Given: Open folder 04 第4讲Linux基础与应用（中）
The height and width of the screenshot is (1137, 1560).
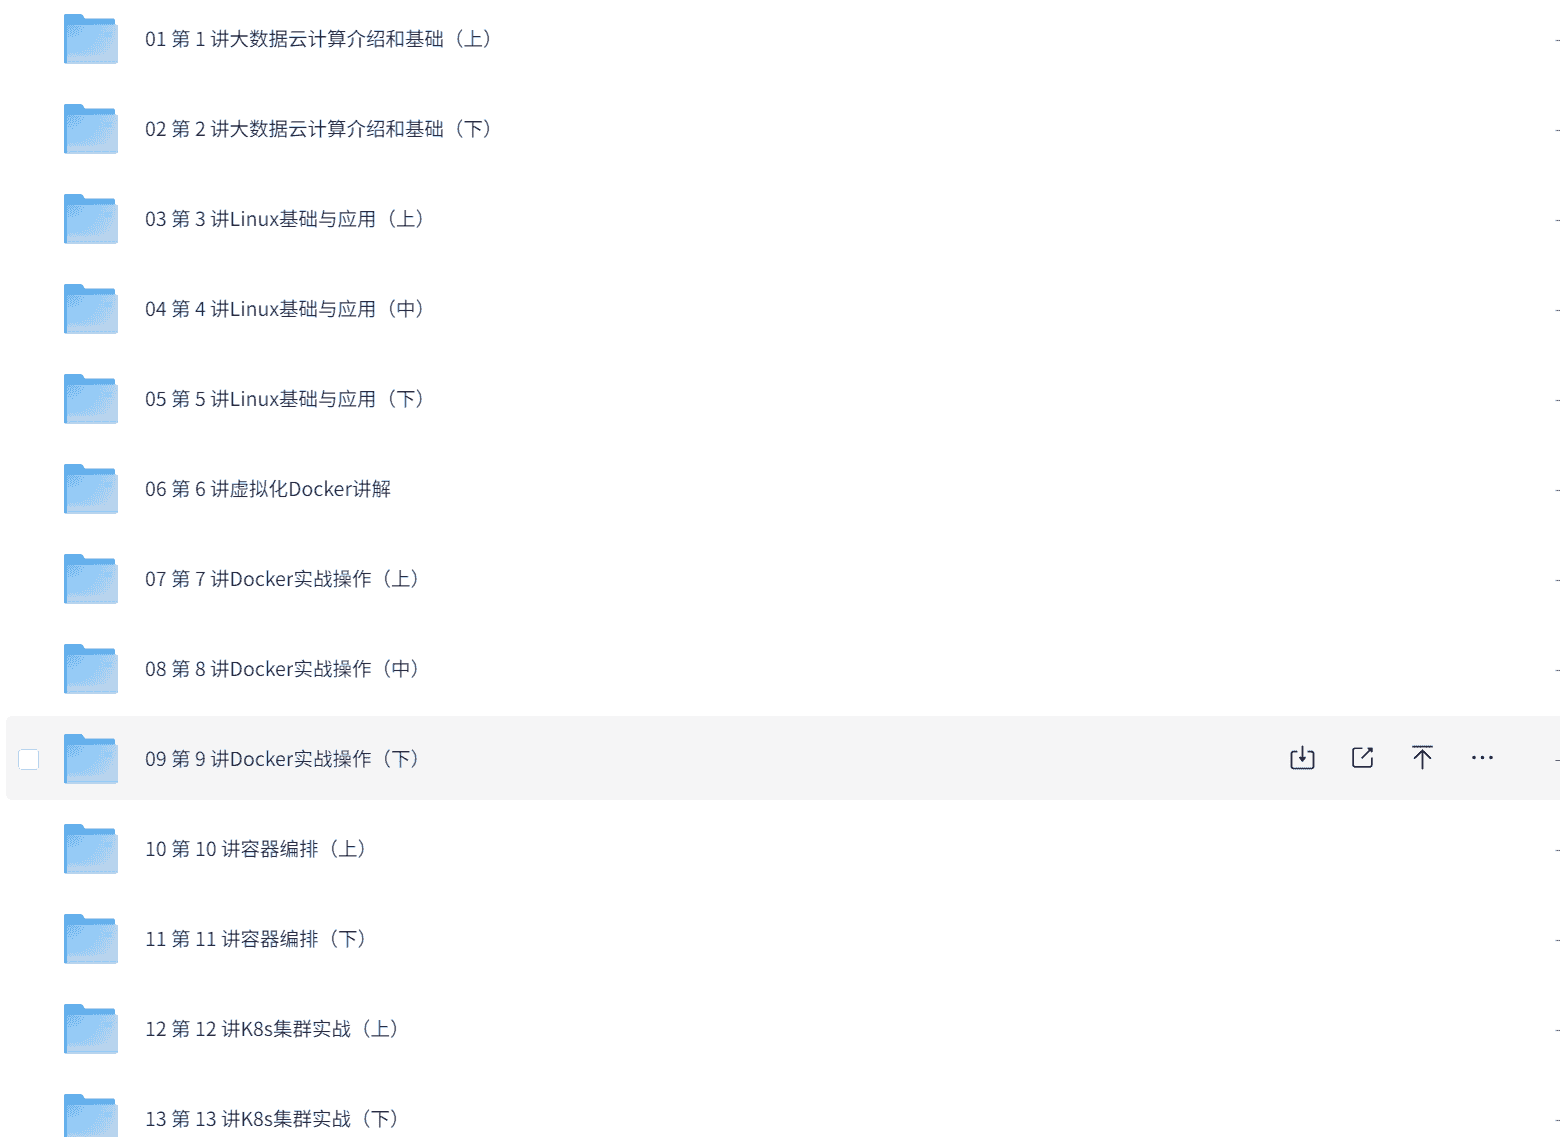Looking at the screenshot, I should (286, 309).
